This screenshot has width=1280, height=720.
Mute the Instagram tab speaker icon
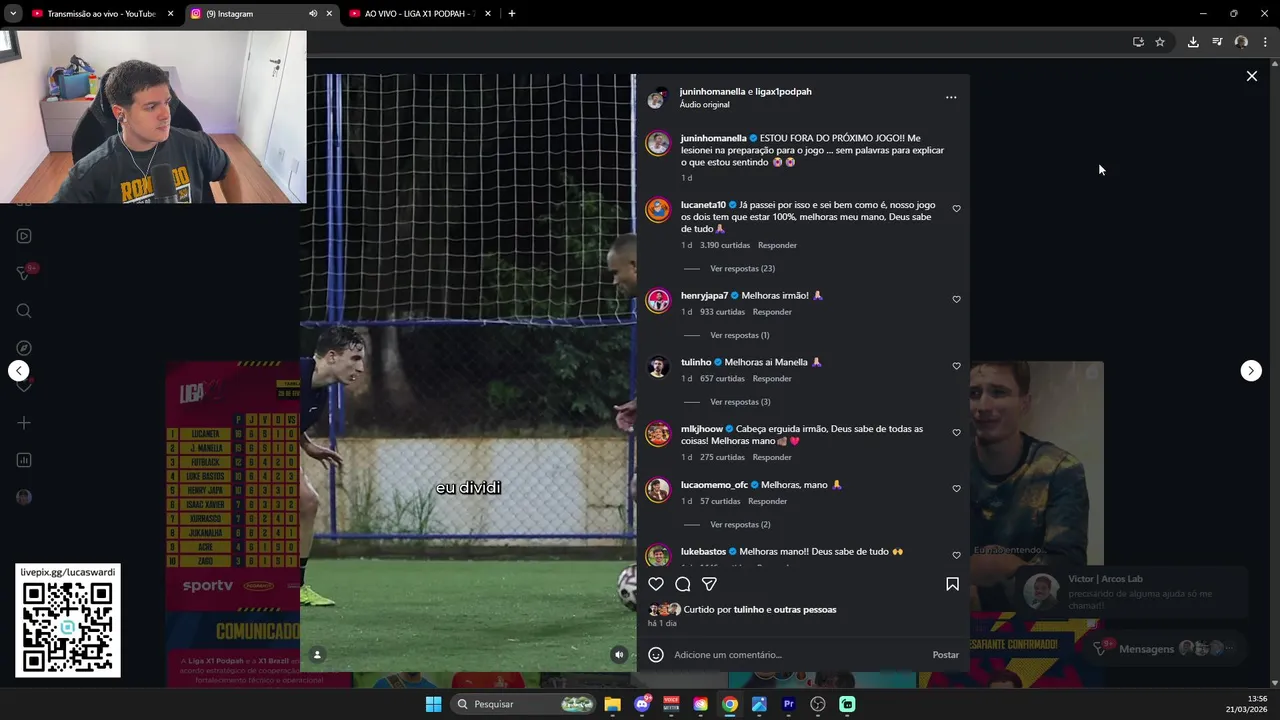pos(313,14)
